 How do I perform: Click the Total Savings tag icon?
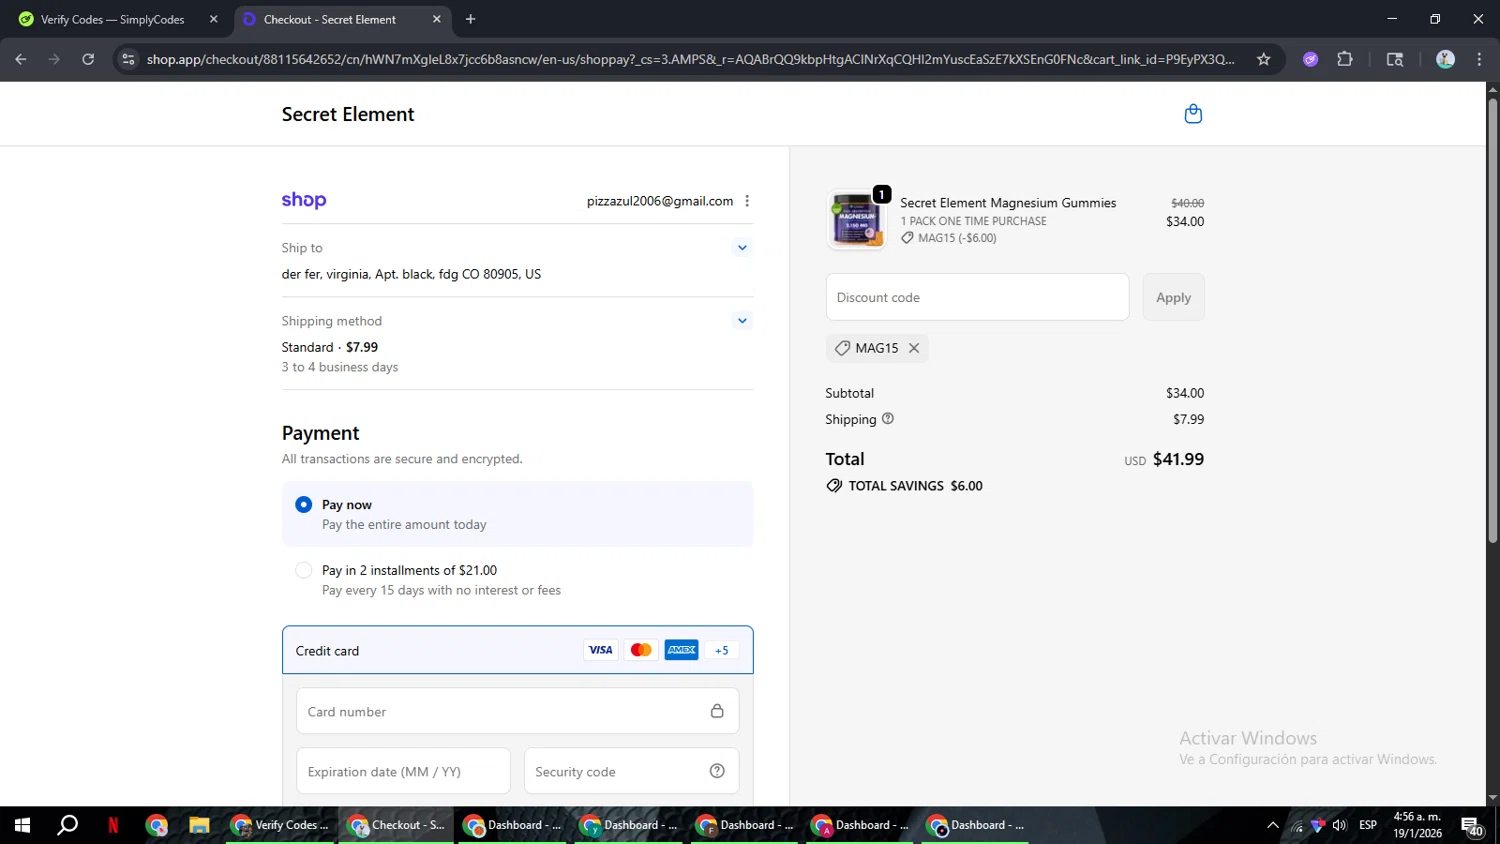pyautogui.click(x=834, y=486)
